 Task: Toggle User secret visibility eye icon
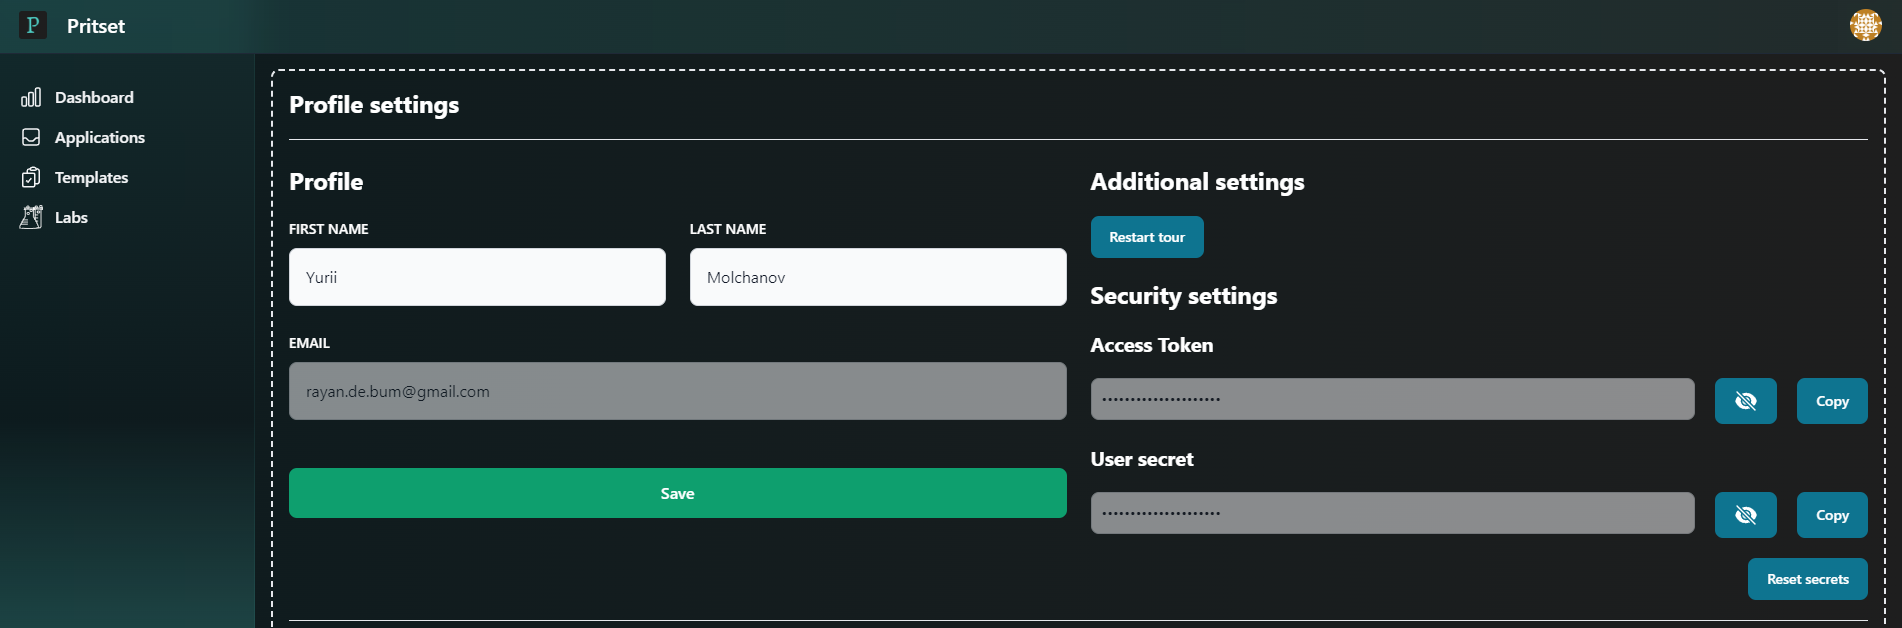[1745, 515]
